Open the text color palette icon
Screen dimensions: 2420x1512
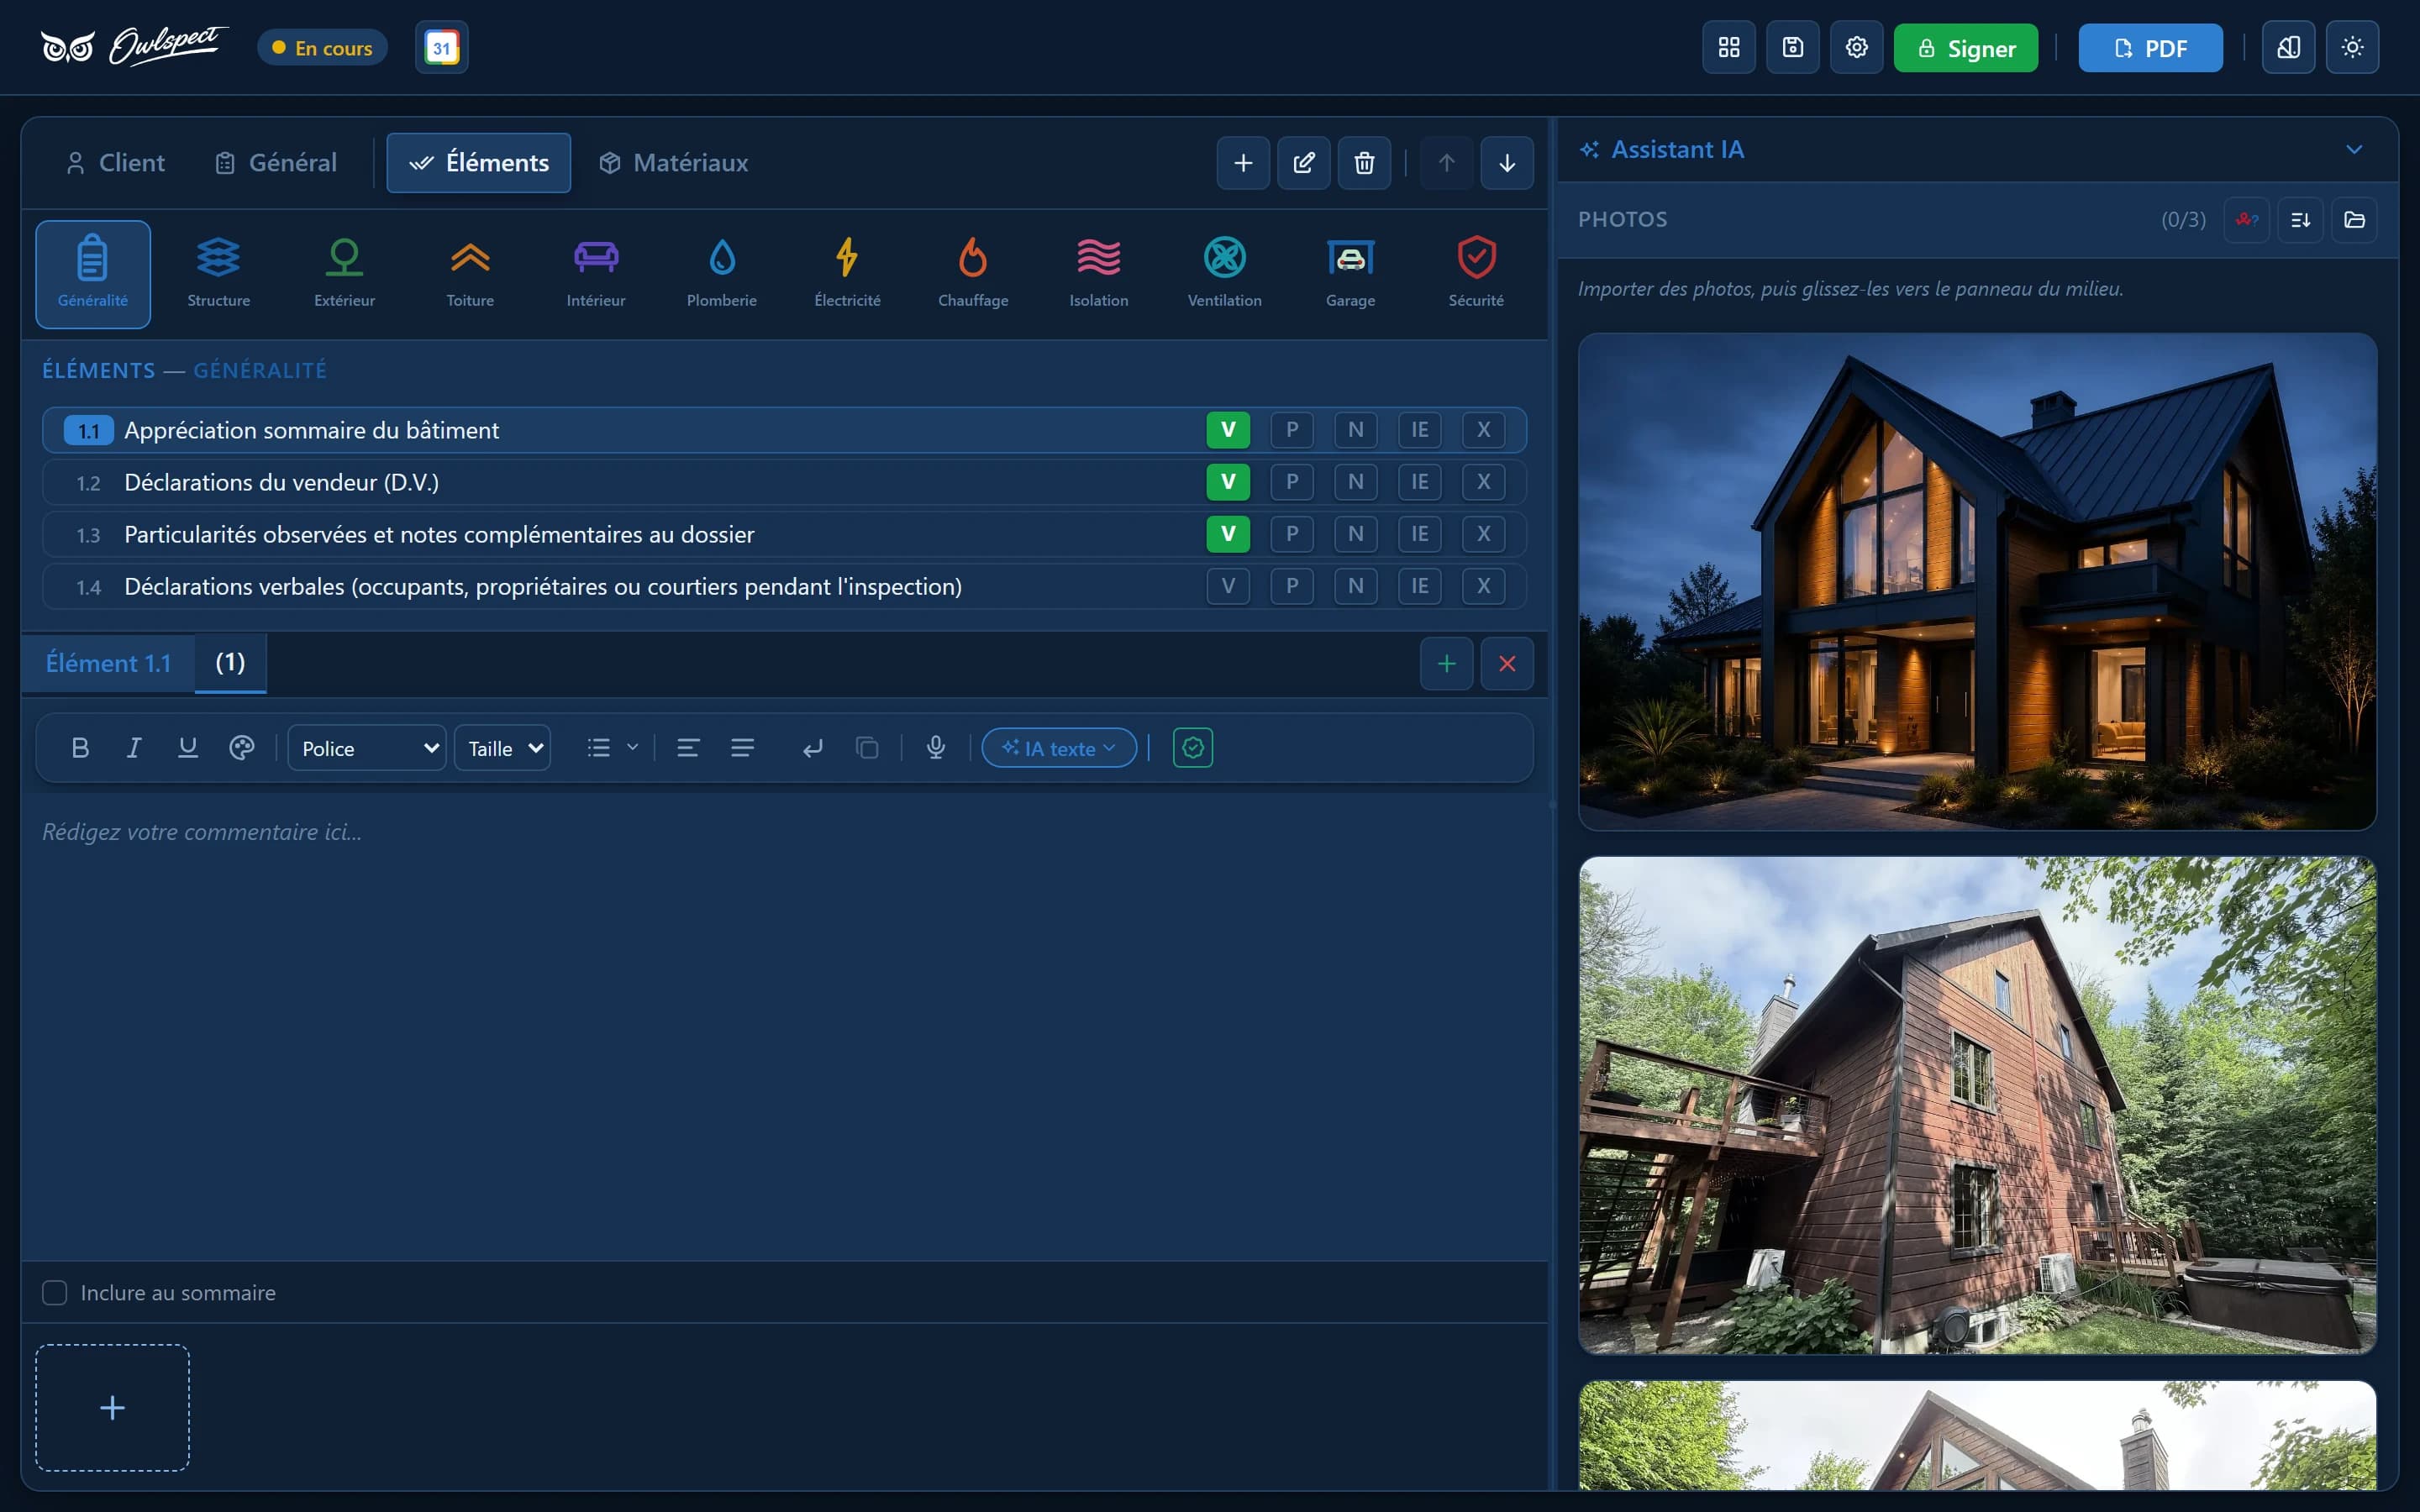(x=242, y=748)
